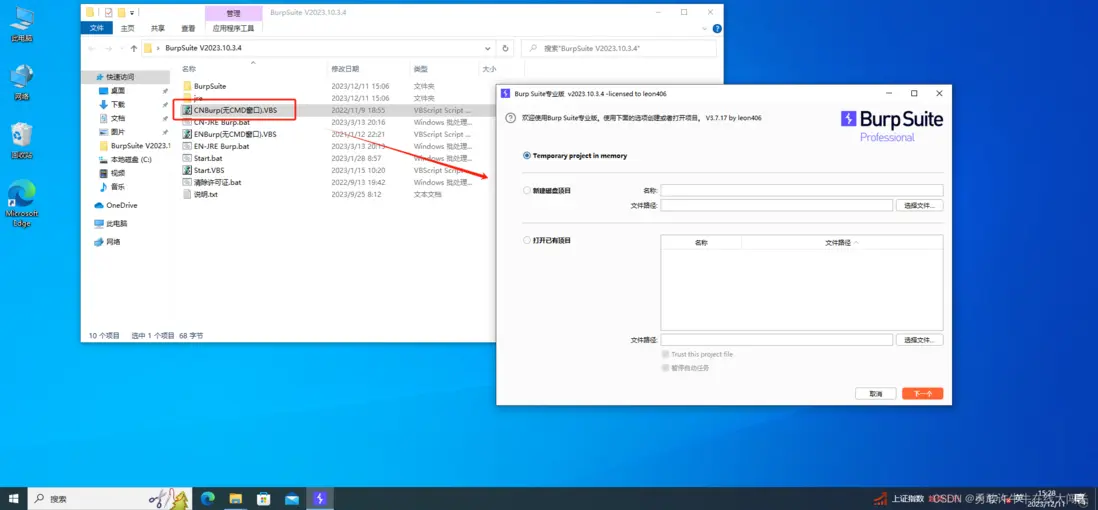Click the Explorer refresh button
Viewport: 1098px width, 510px height.
click(505, 48)
